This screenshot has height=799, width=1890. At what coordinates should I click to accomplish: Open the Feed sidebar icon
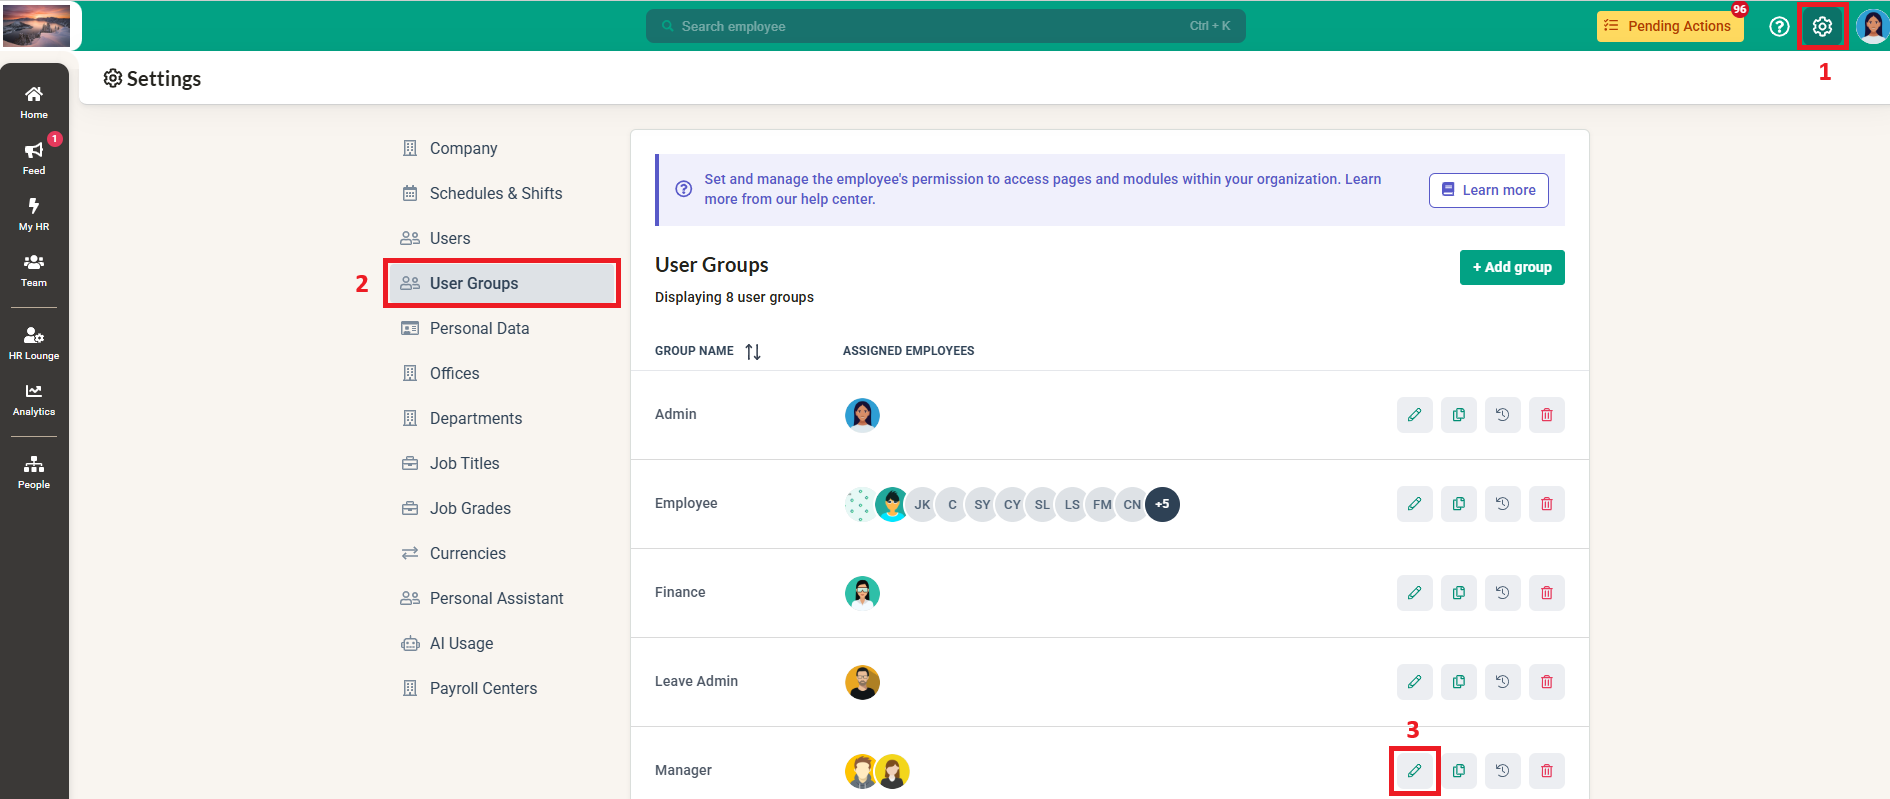click(x=34, y=157)
